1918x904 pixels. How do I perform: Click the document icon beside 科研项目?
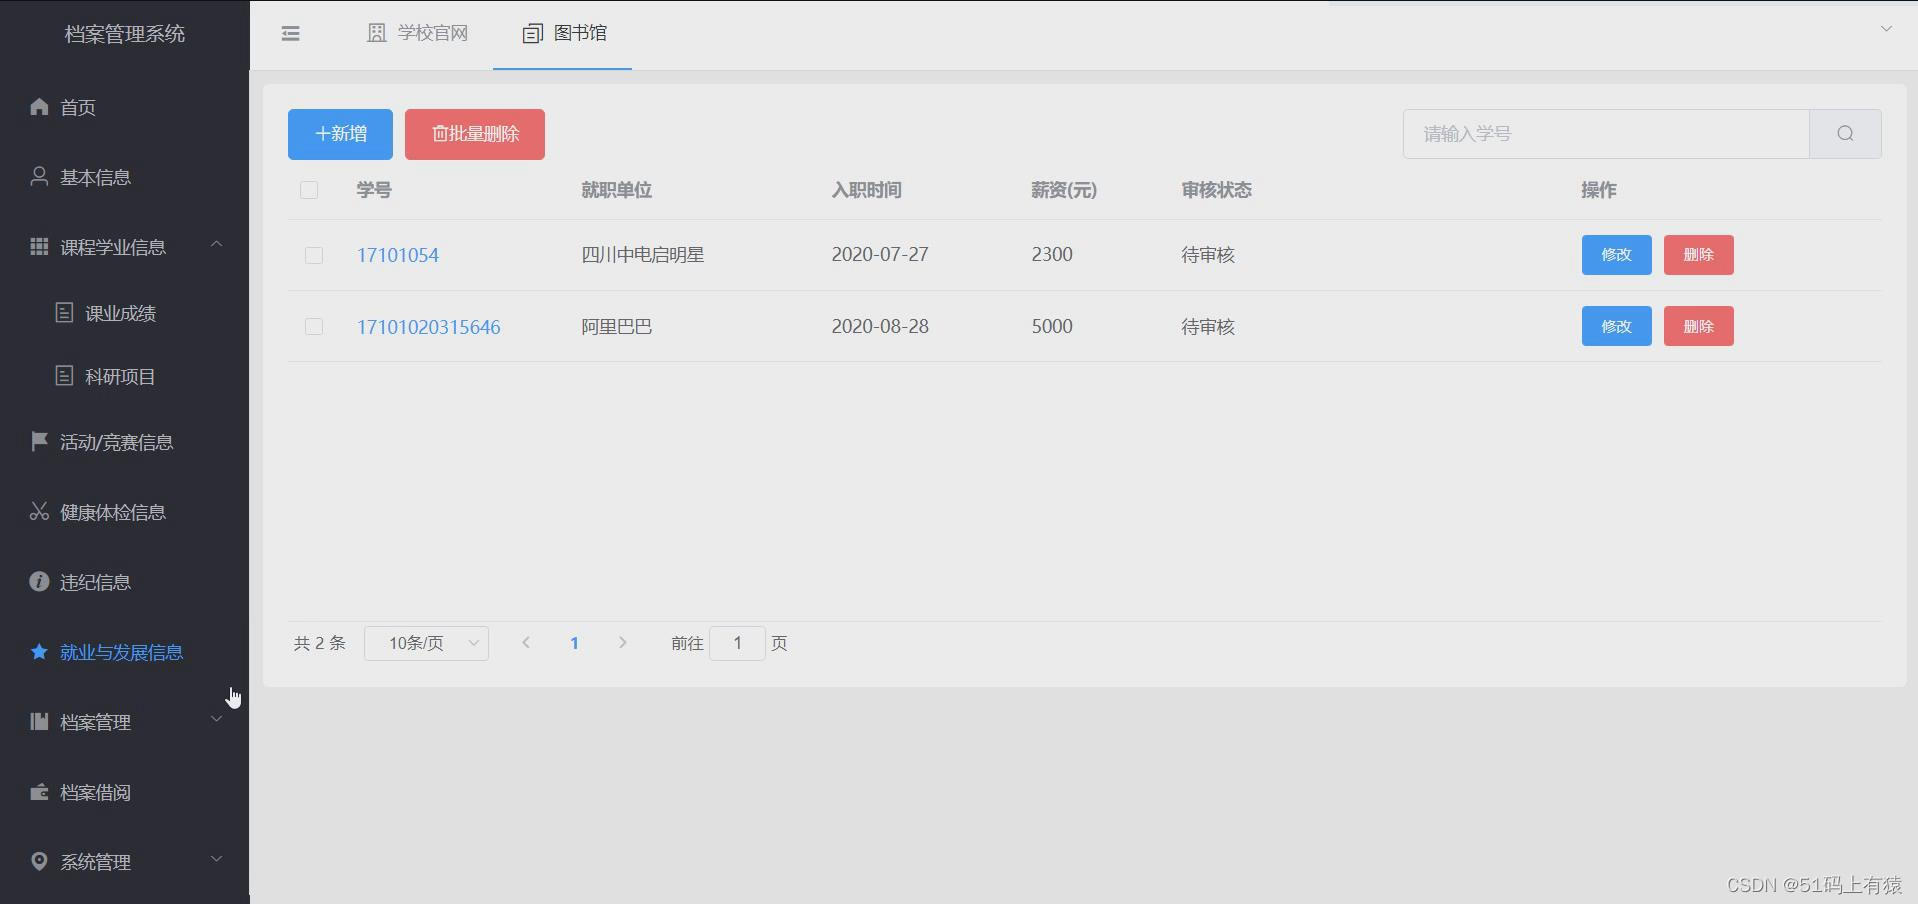pyautogui.click(x=64, y=375)
